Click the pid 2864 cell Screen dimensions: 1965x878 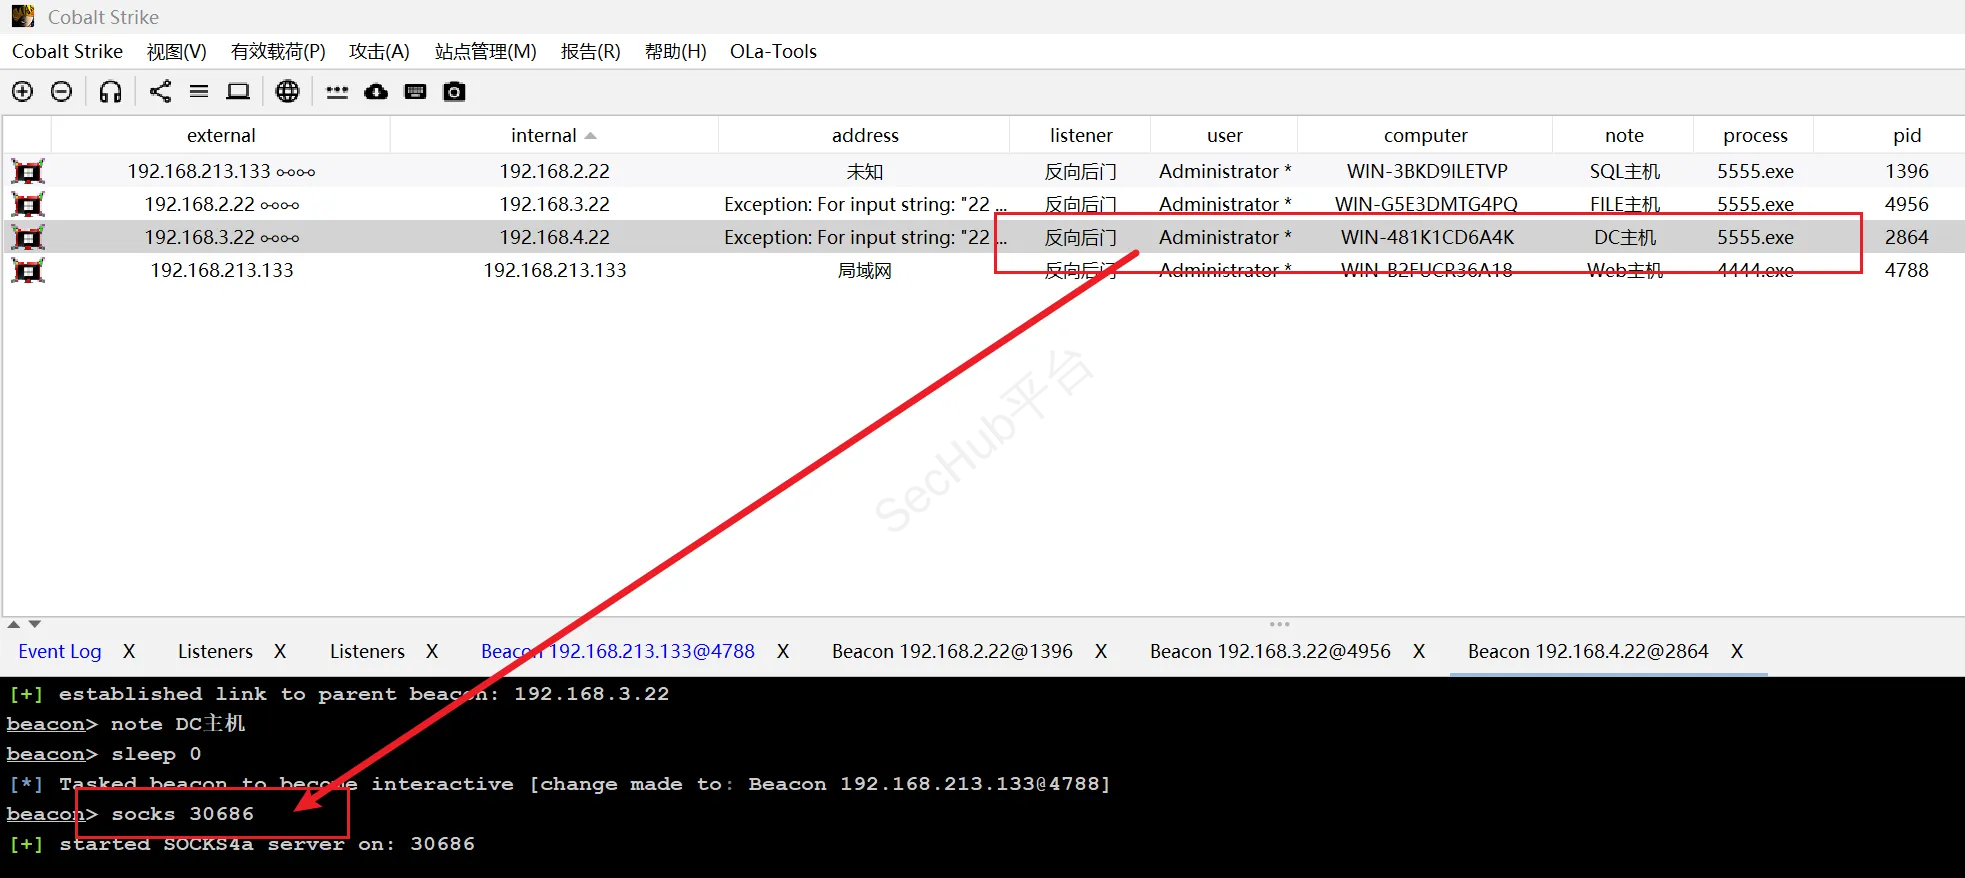coord(1907,237)
